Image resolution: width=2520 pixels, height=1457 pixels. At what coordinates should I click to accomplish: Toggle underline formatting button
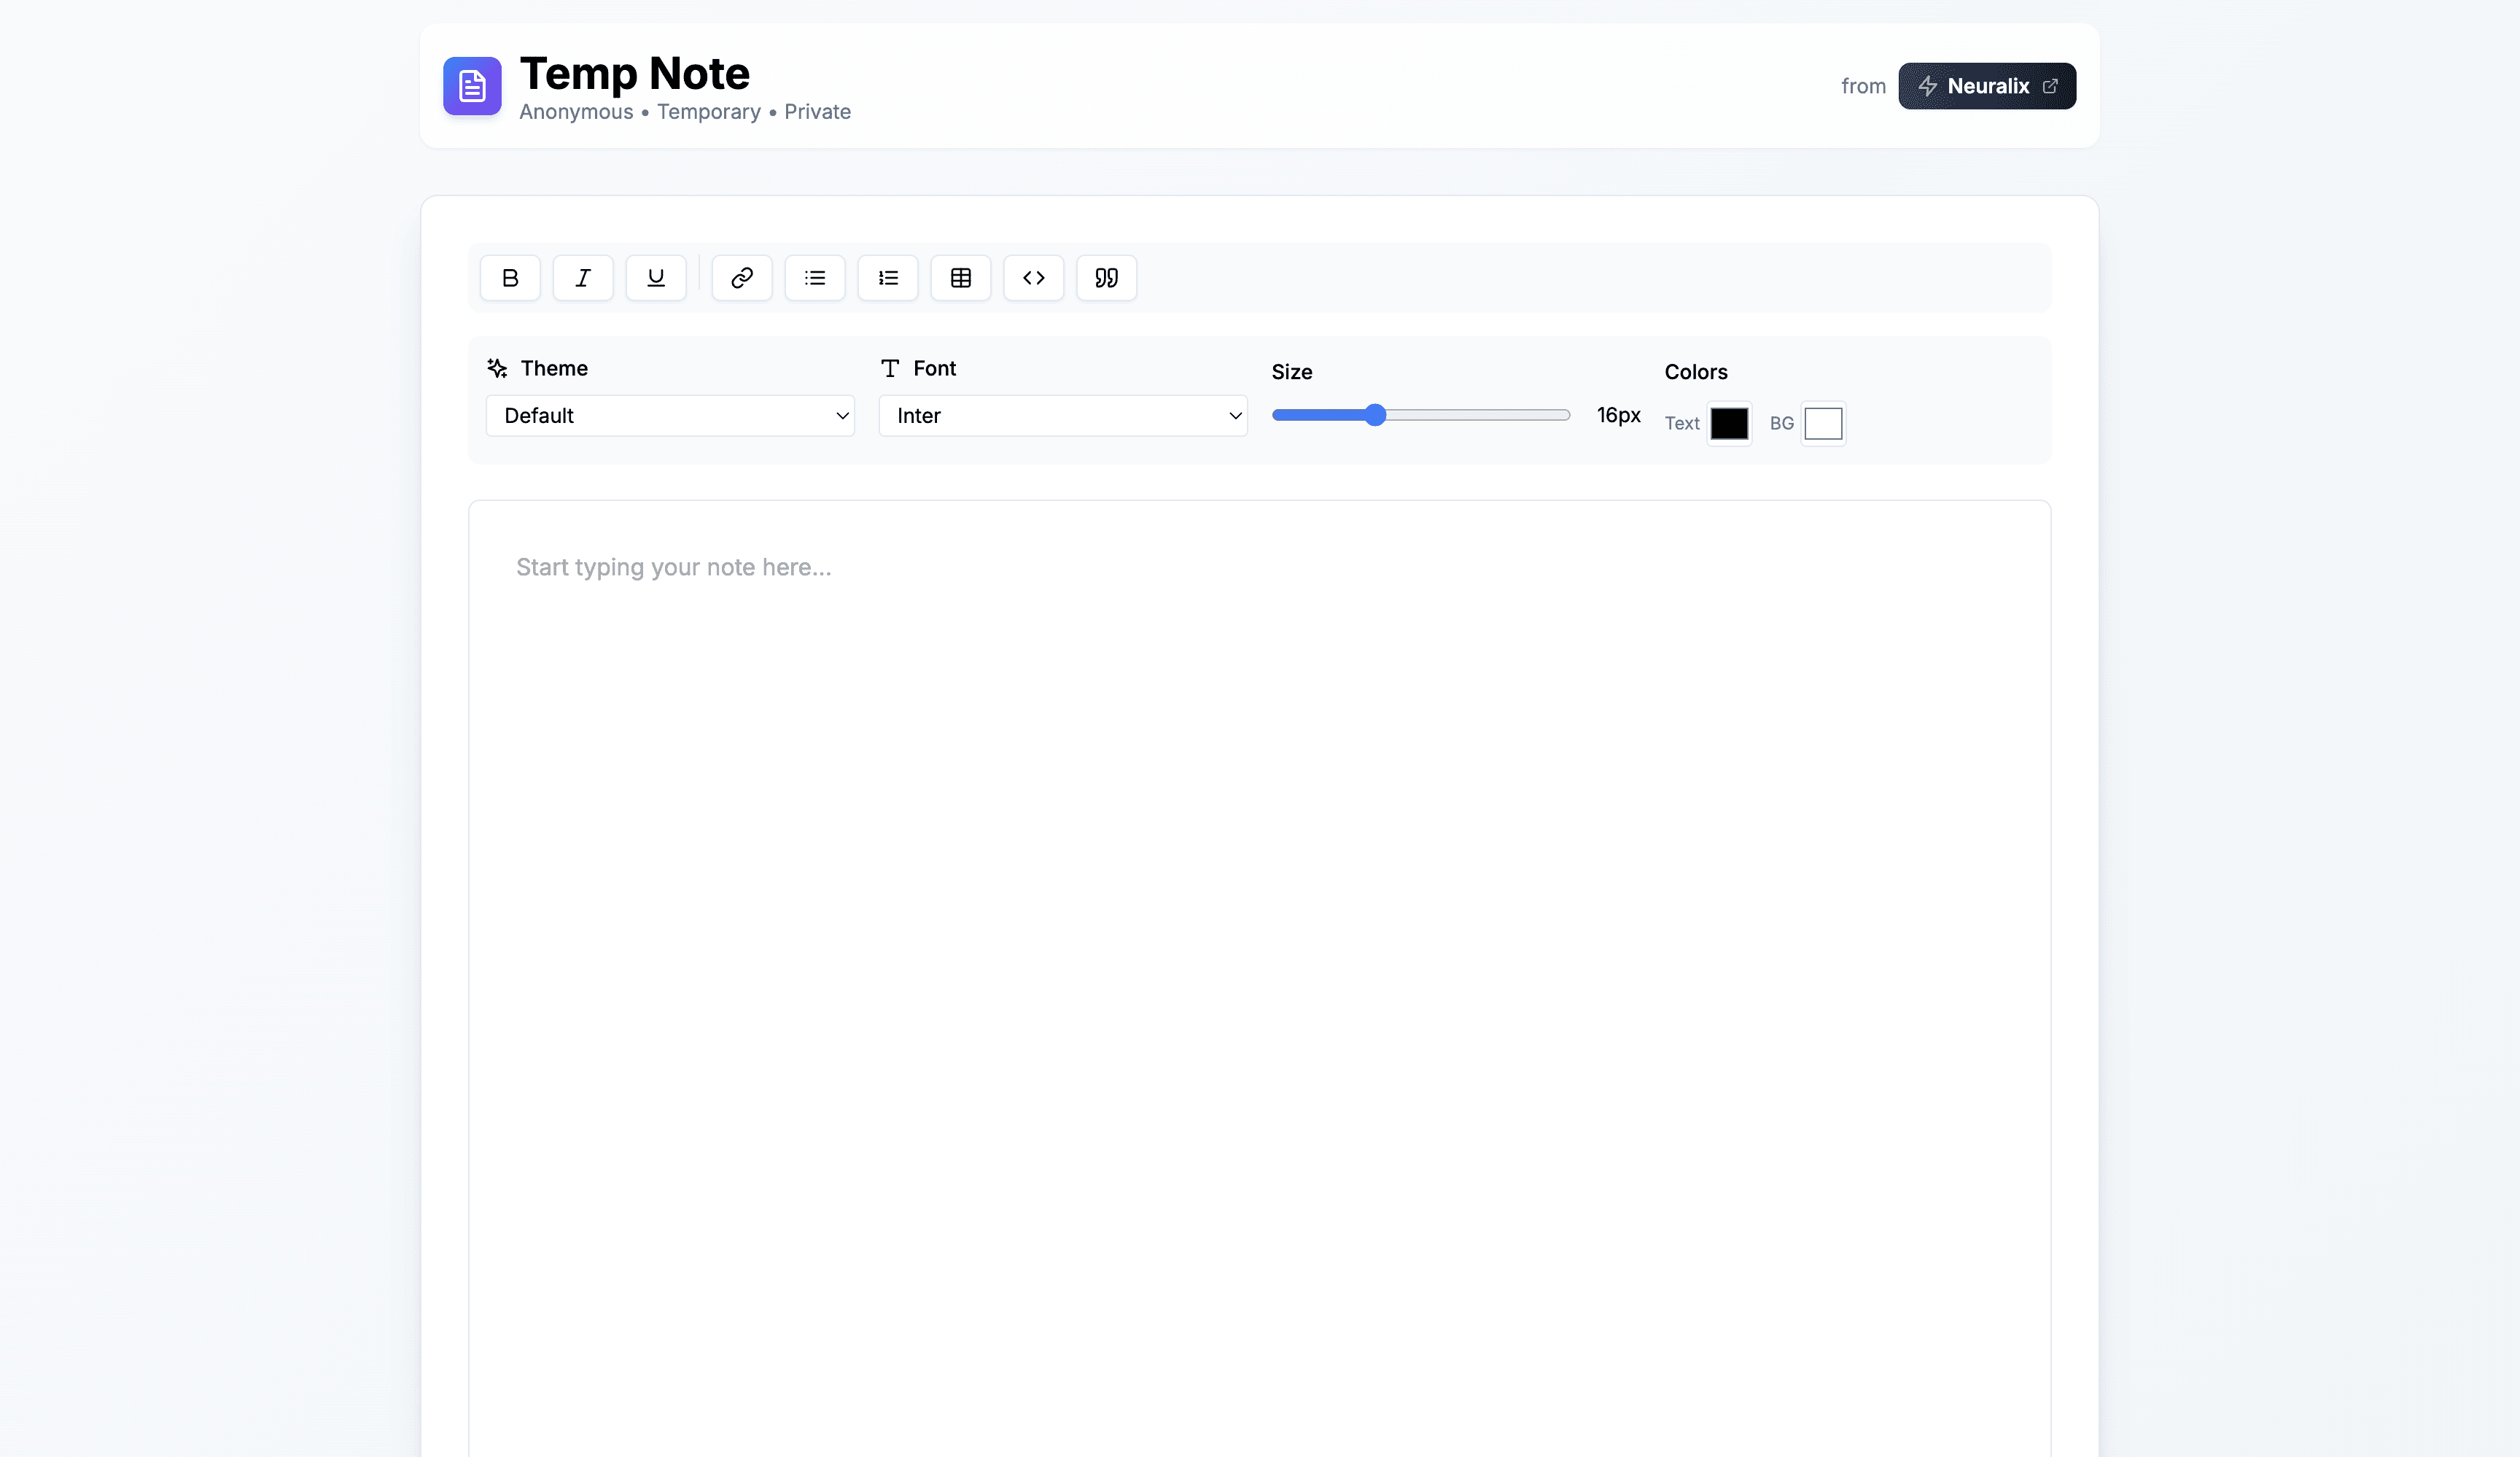[656, 278]
